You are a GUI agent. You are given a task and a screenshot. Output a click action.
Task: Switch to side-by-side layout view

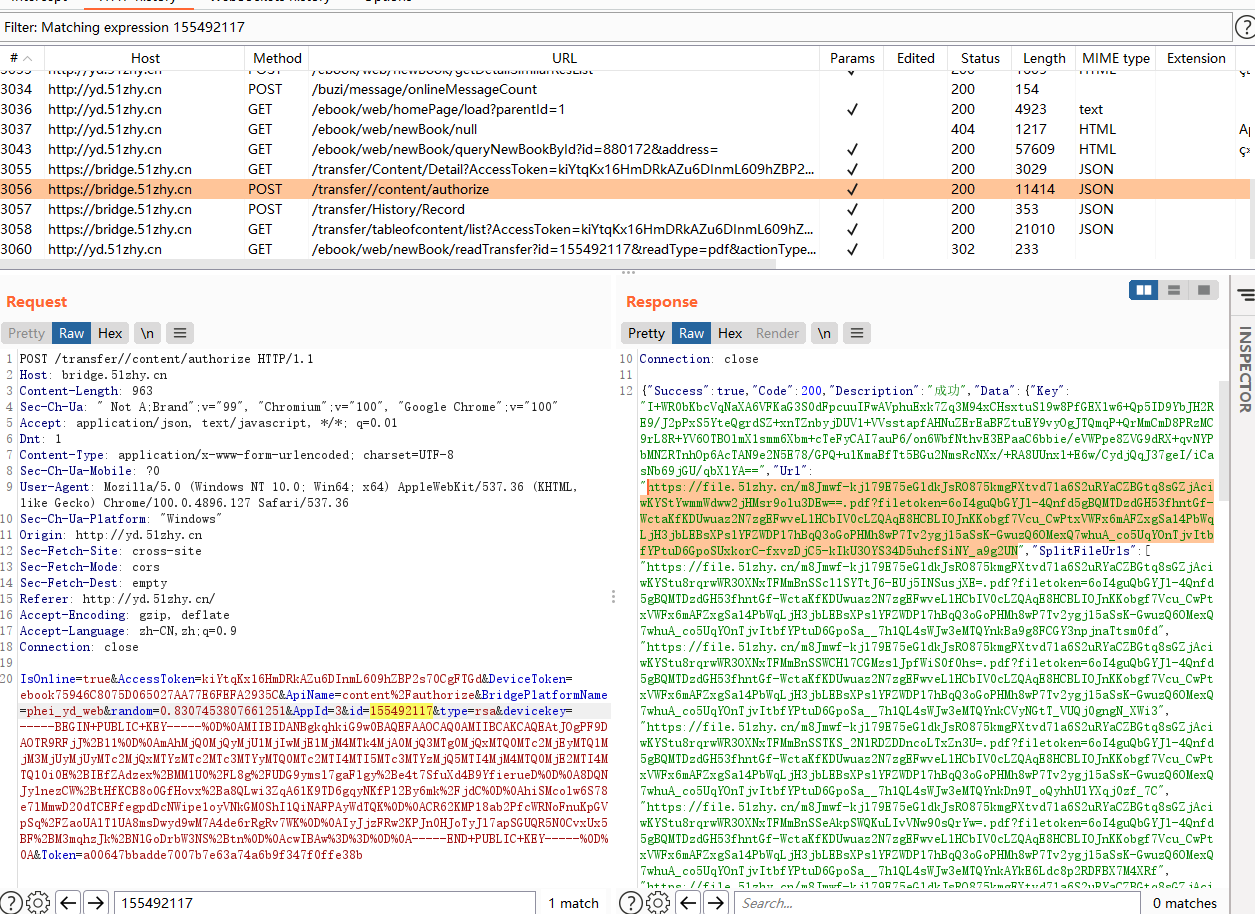click(1144, 290)
